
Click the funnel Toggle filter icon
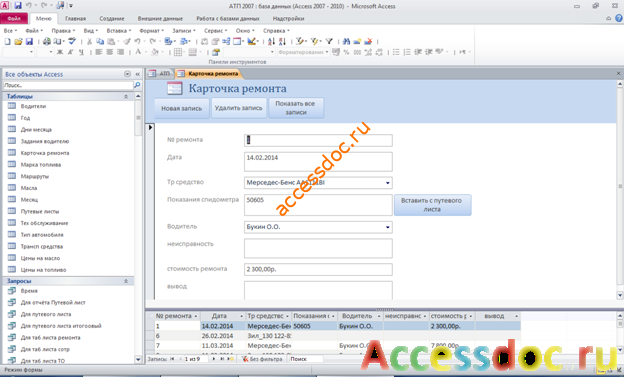click(x=329, y=41)
